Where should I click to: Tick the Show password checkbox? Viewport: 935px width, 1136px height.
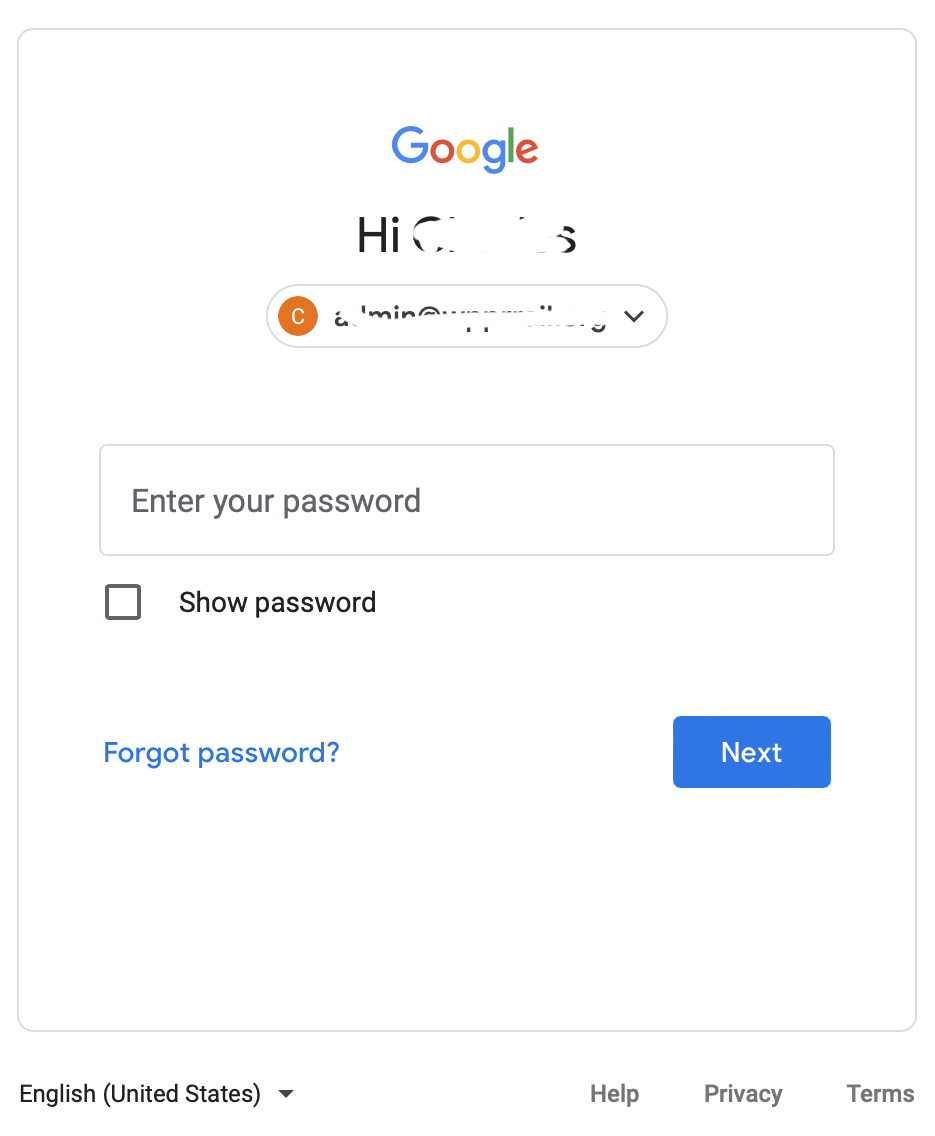[x=123, y=602]
